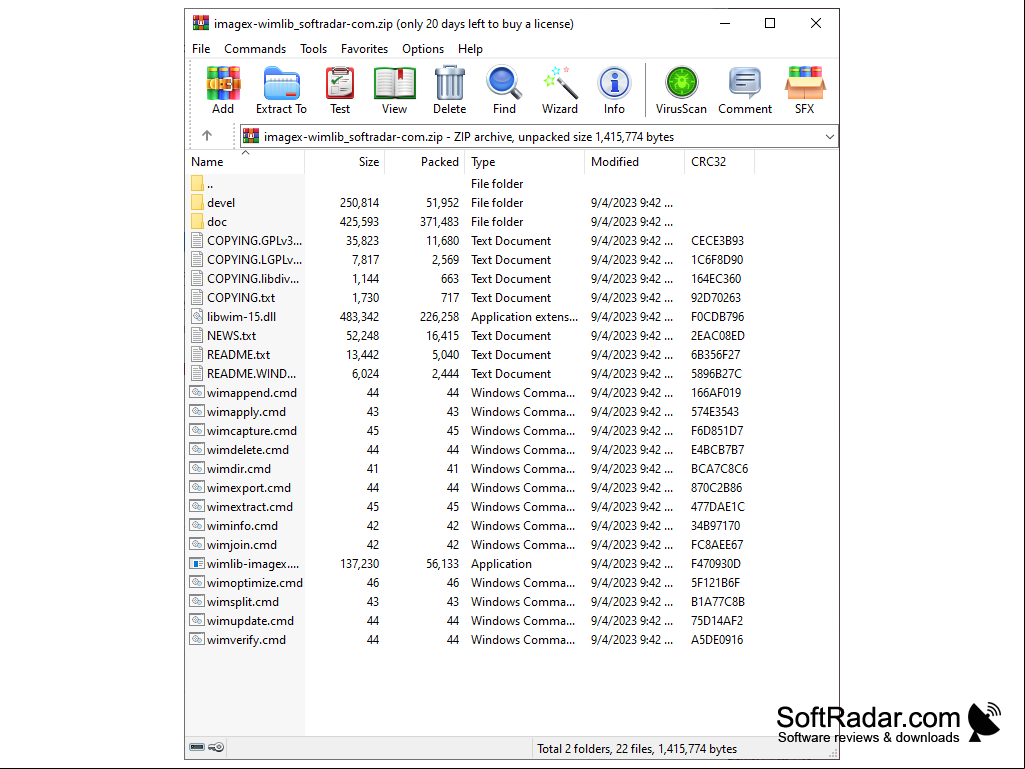
Task: Sort by CRC32 column header
Action: [720, 162]
